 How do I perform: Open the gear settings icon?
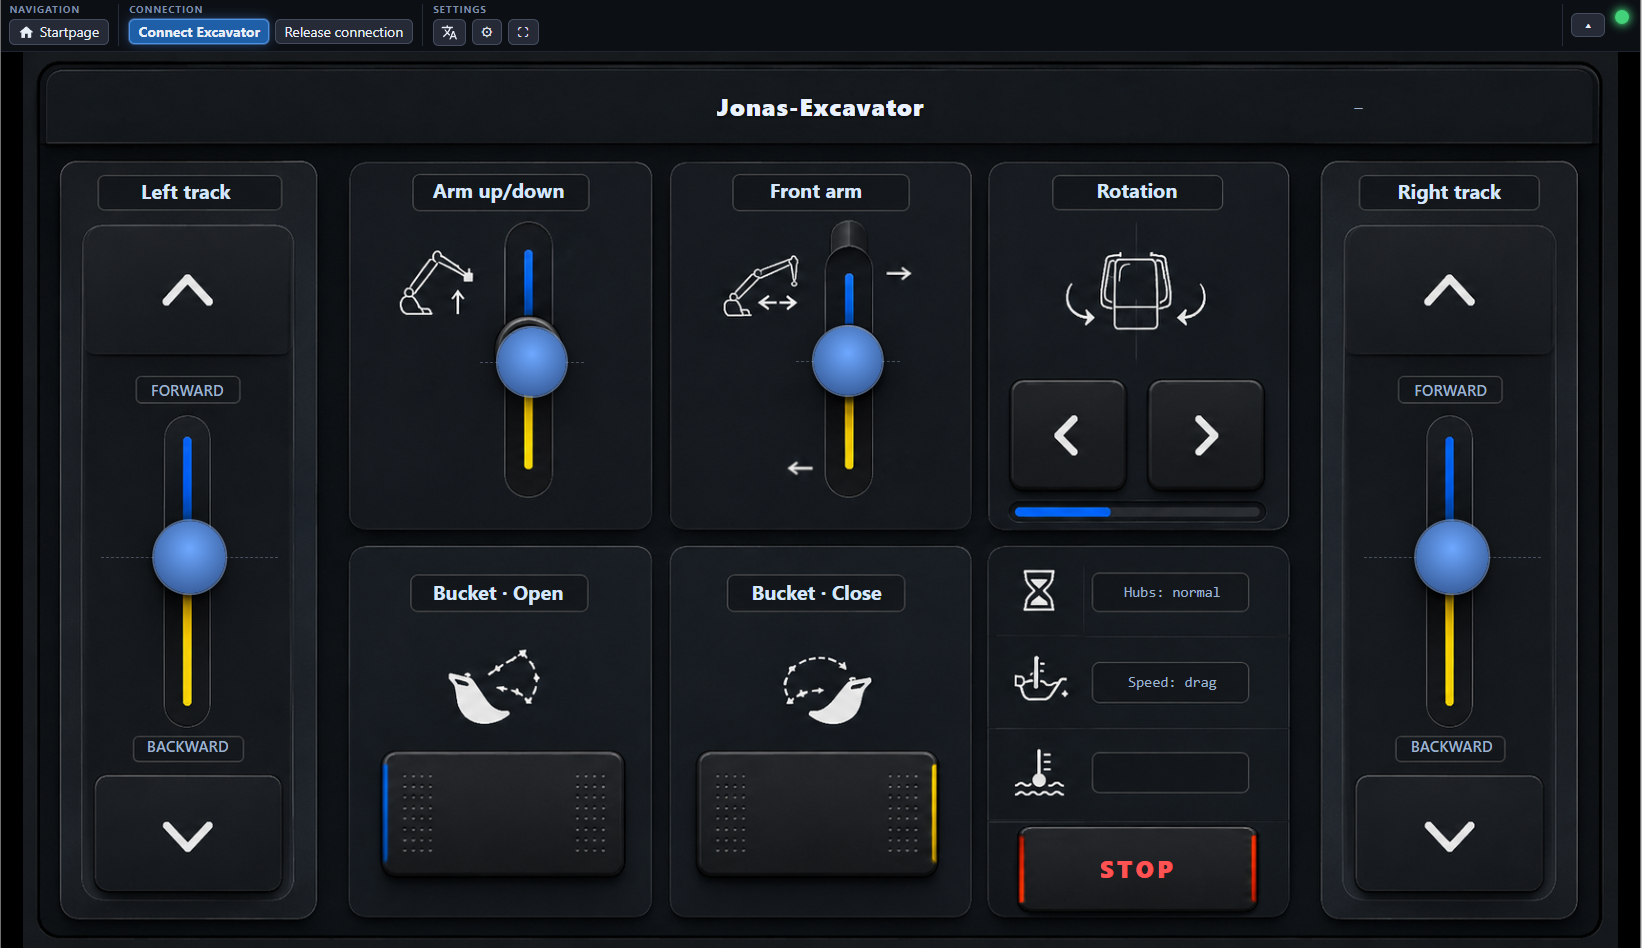[x=487, y=32]
